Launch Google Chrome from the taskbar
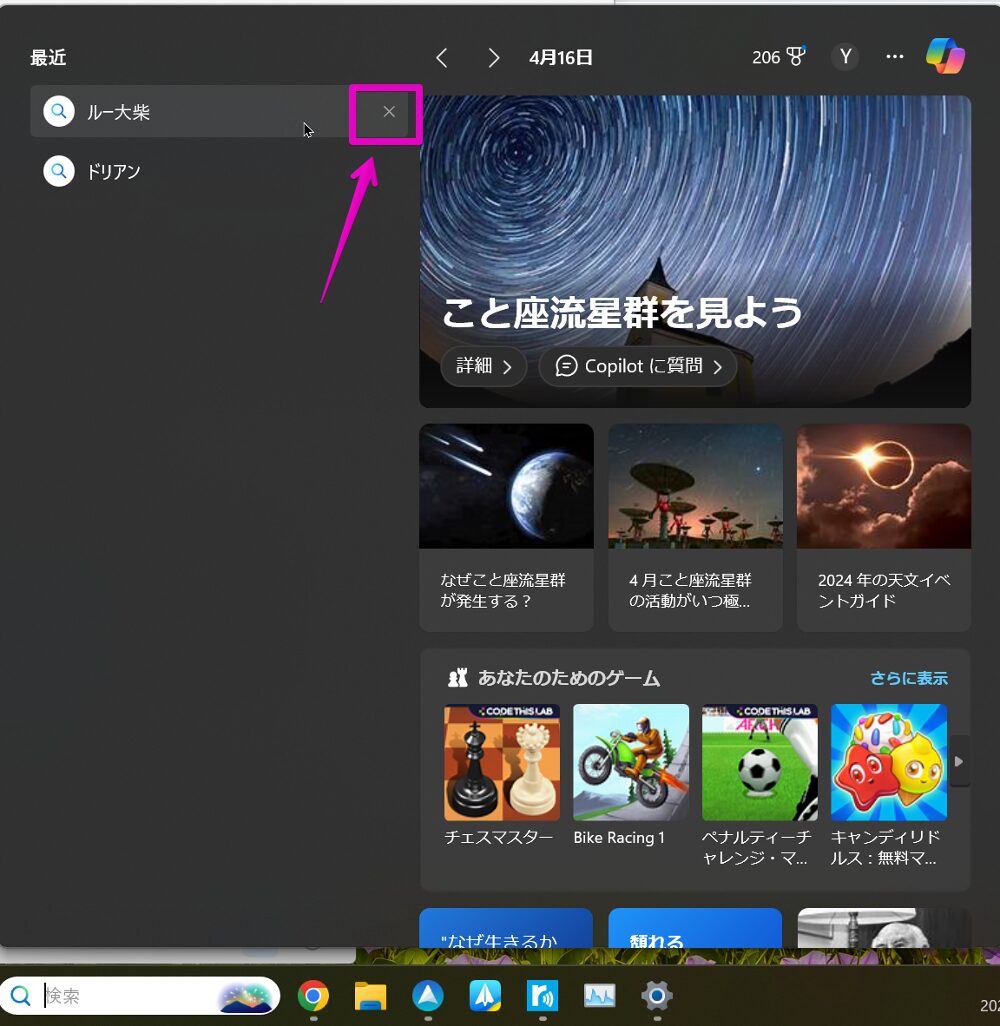Screen dimensions: 1000x1026 [x=314, y=996]
